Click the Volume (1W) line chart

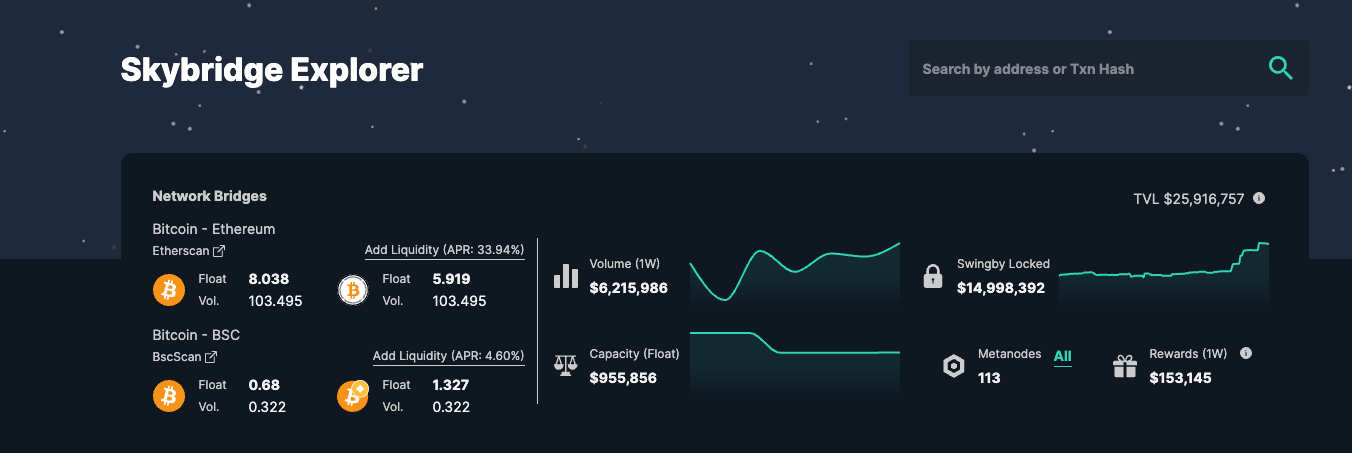pos(795,273)
